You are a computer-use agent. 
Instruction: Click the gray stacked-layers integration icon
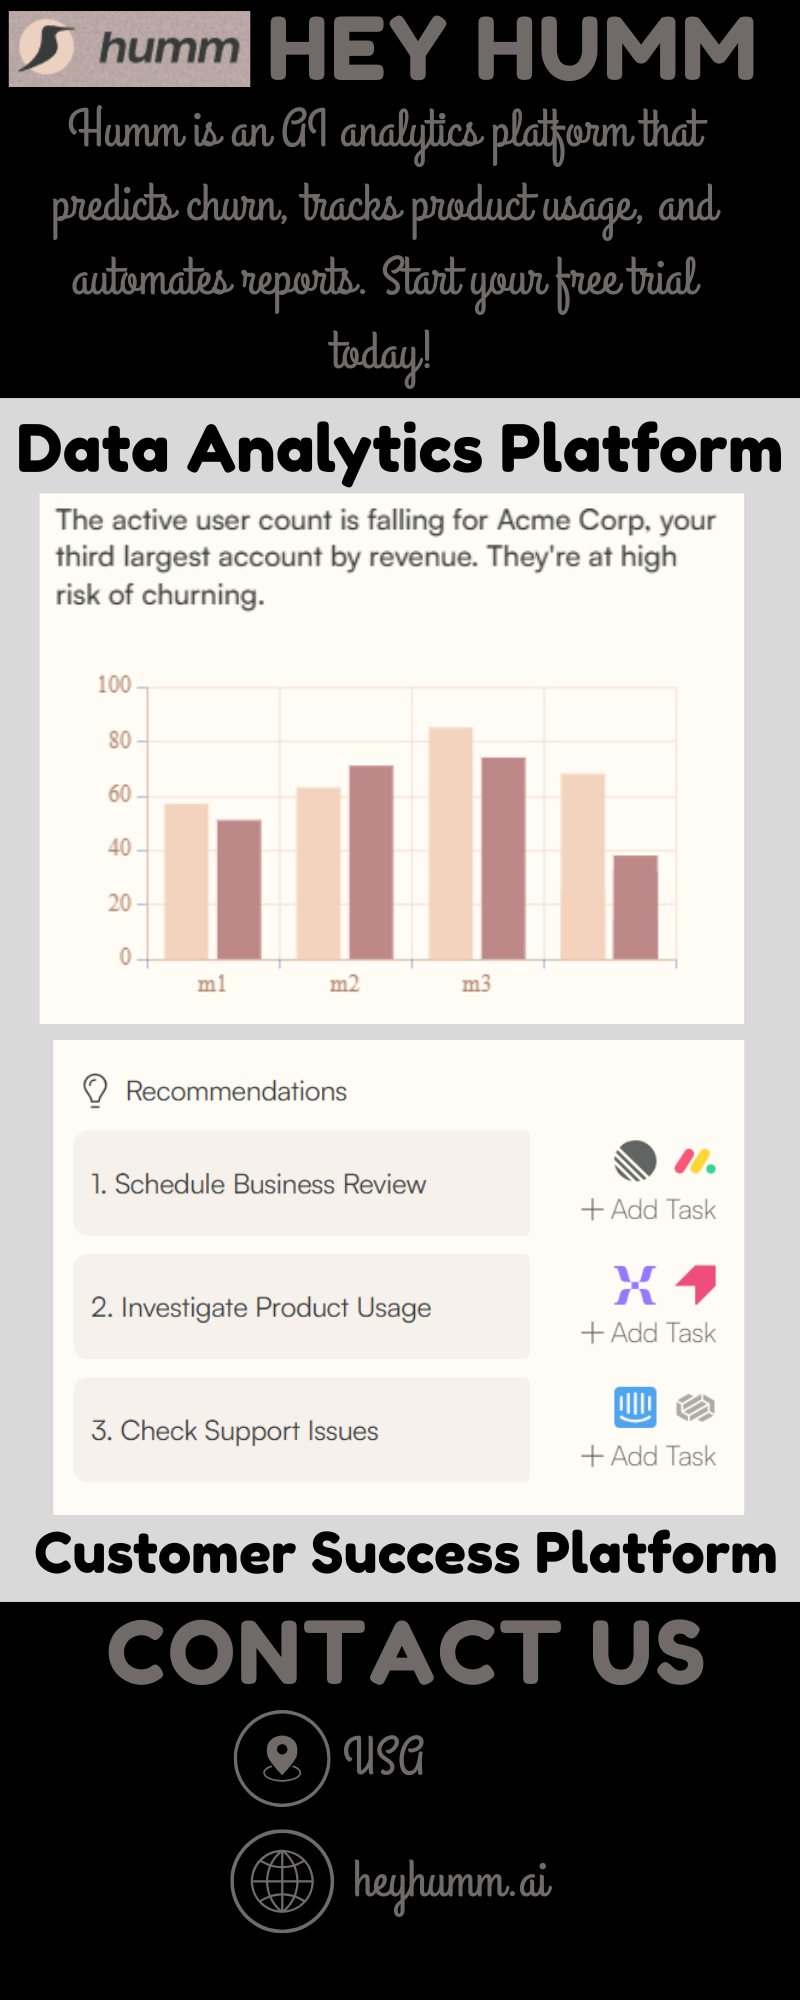click(x=695, y=1408)
